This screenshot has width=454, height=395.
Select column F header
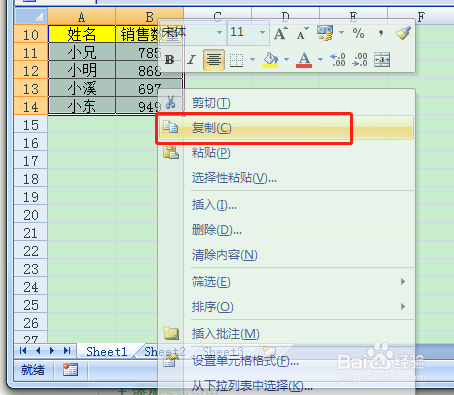[x=421, y=16]
